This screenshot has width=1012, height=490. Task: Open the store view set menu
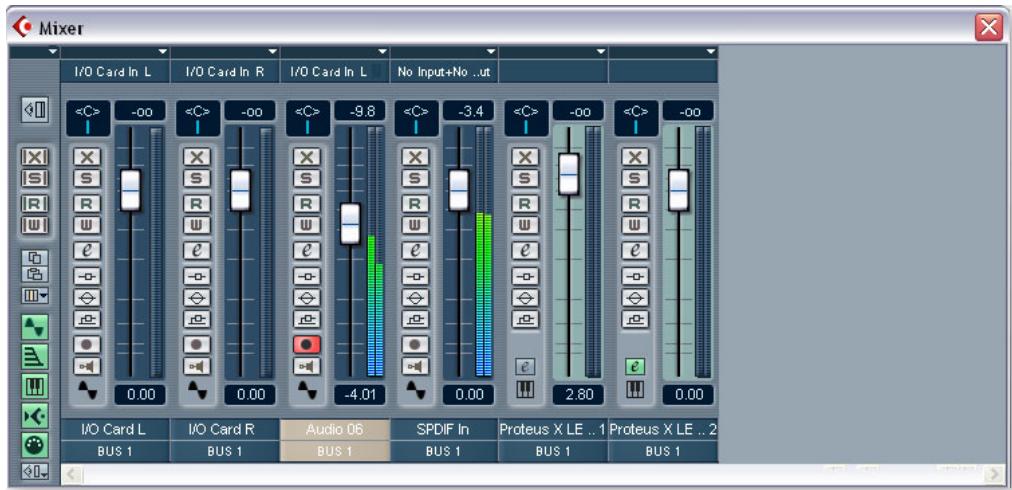34,473
